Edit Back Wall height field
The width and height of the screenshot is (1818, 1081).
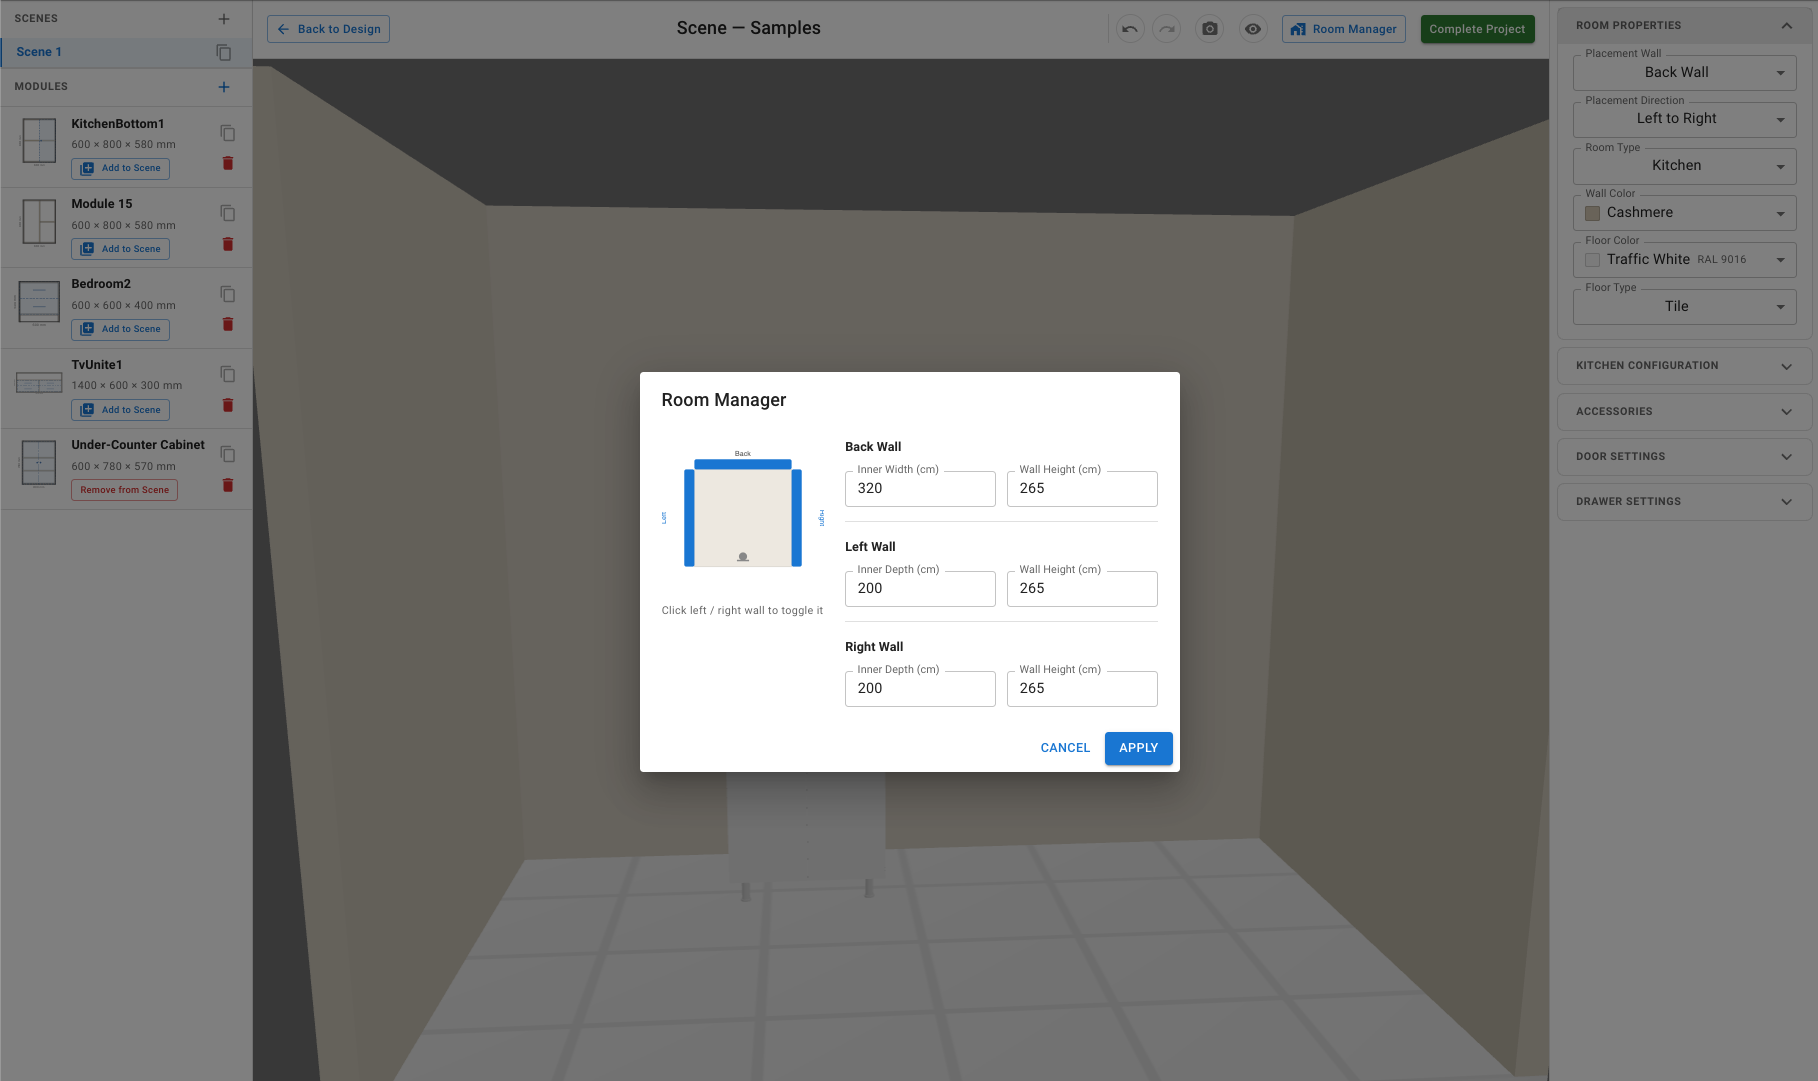click(x=1082, y=489)
